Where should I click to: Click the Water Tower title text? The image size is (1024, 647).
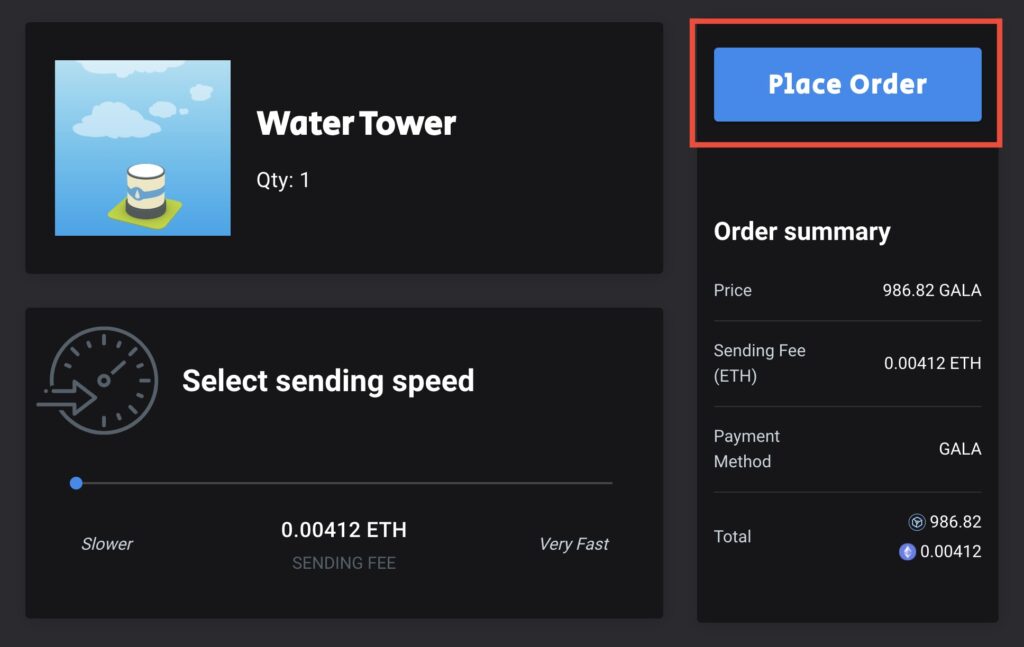click(356, 123)
